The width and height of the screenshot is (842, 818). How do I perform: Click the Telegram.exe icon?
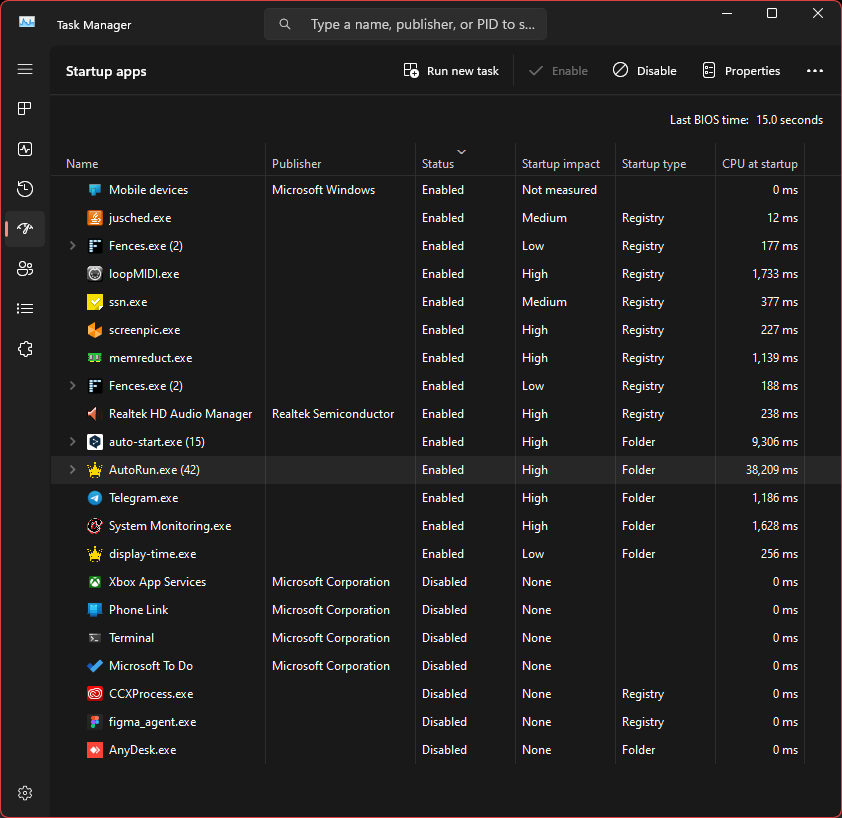[95, 498]
